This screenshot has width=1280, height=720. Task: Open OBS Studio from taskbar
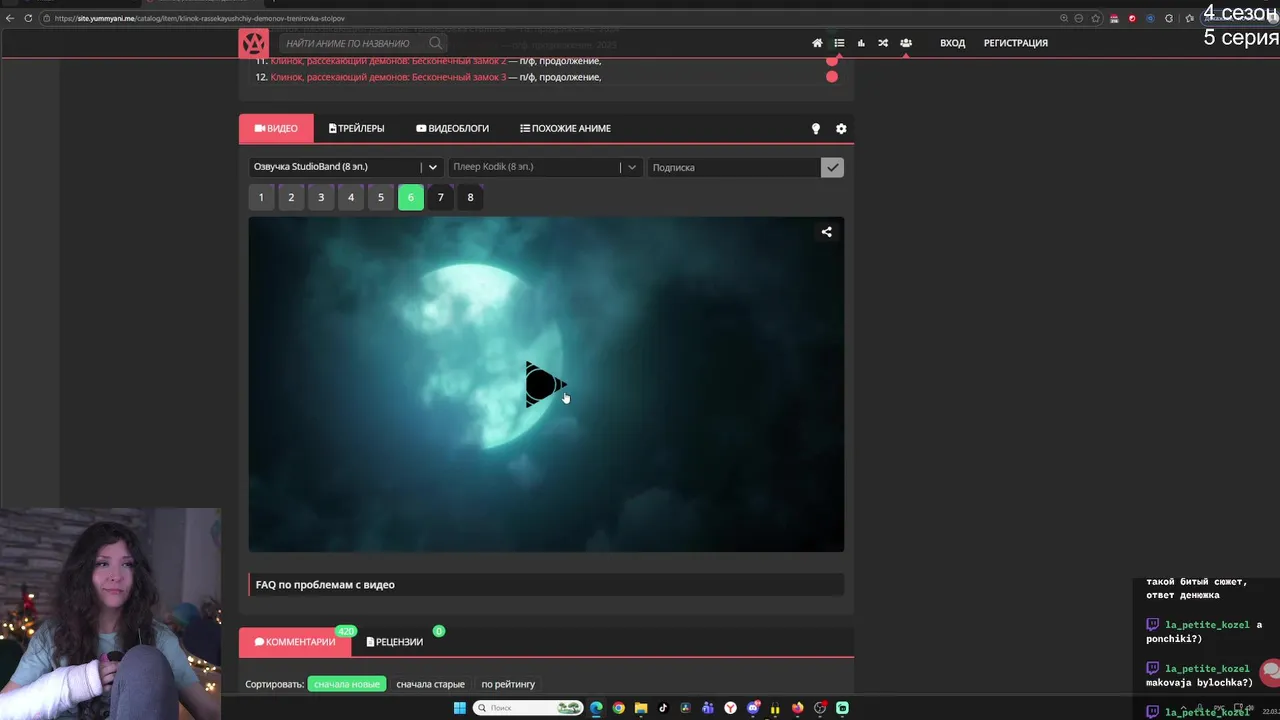point(820,708)
